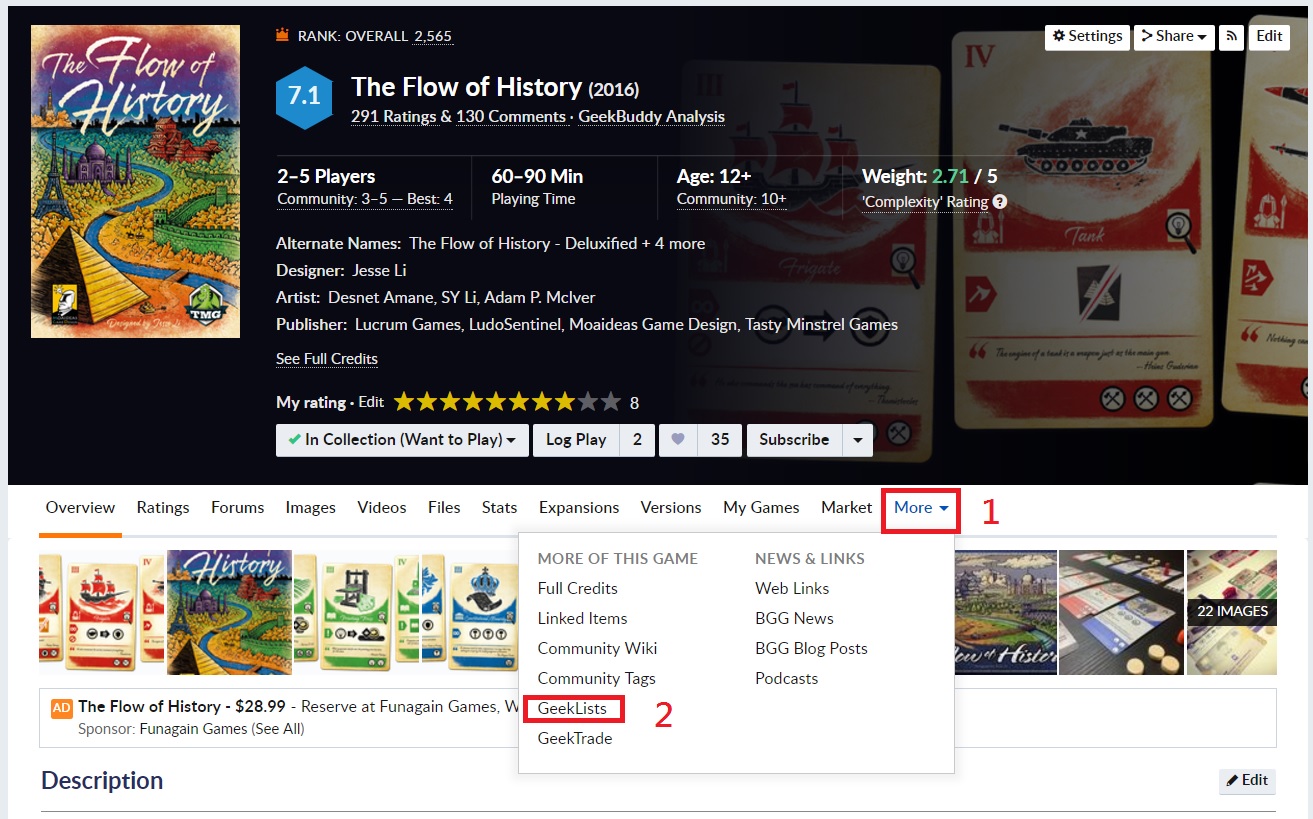
Task: Open publisher Lucrum Games link
Action: [x=408, y=325]
